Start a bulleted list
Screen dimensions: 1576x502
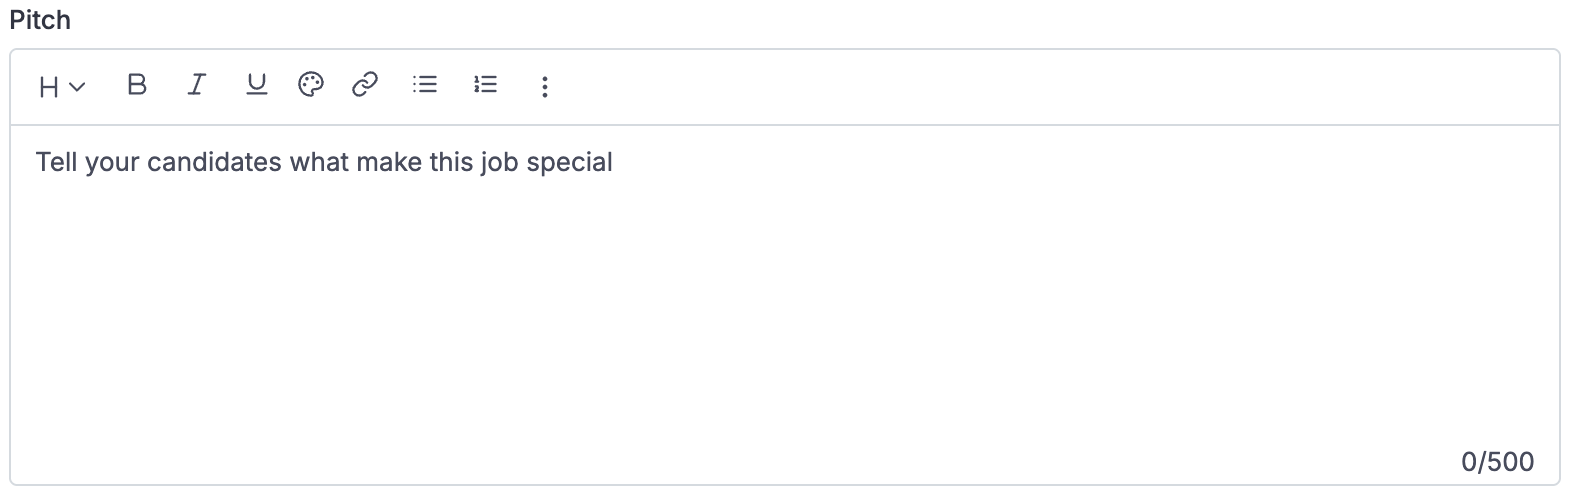425,85
